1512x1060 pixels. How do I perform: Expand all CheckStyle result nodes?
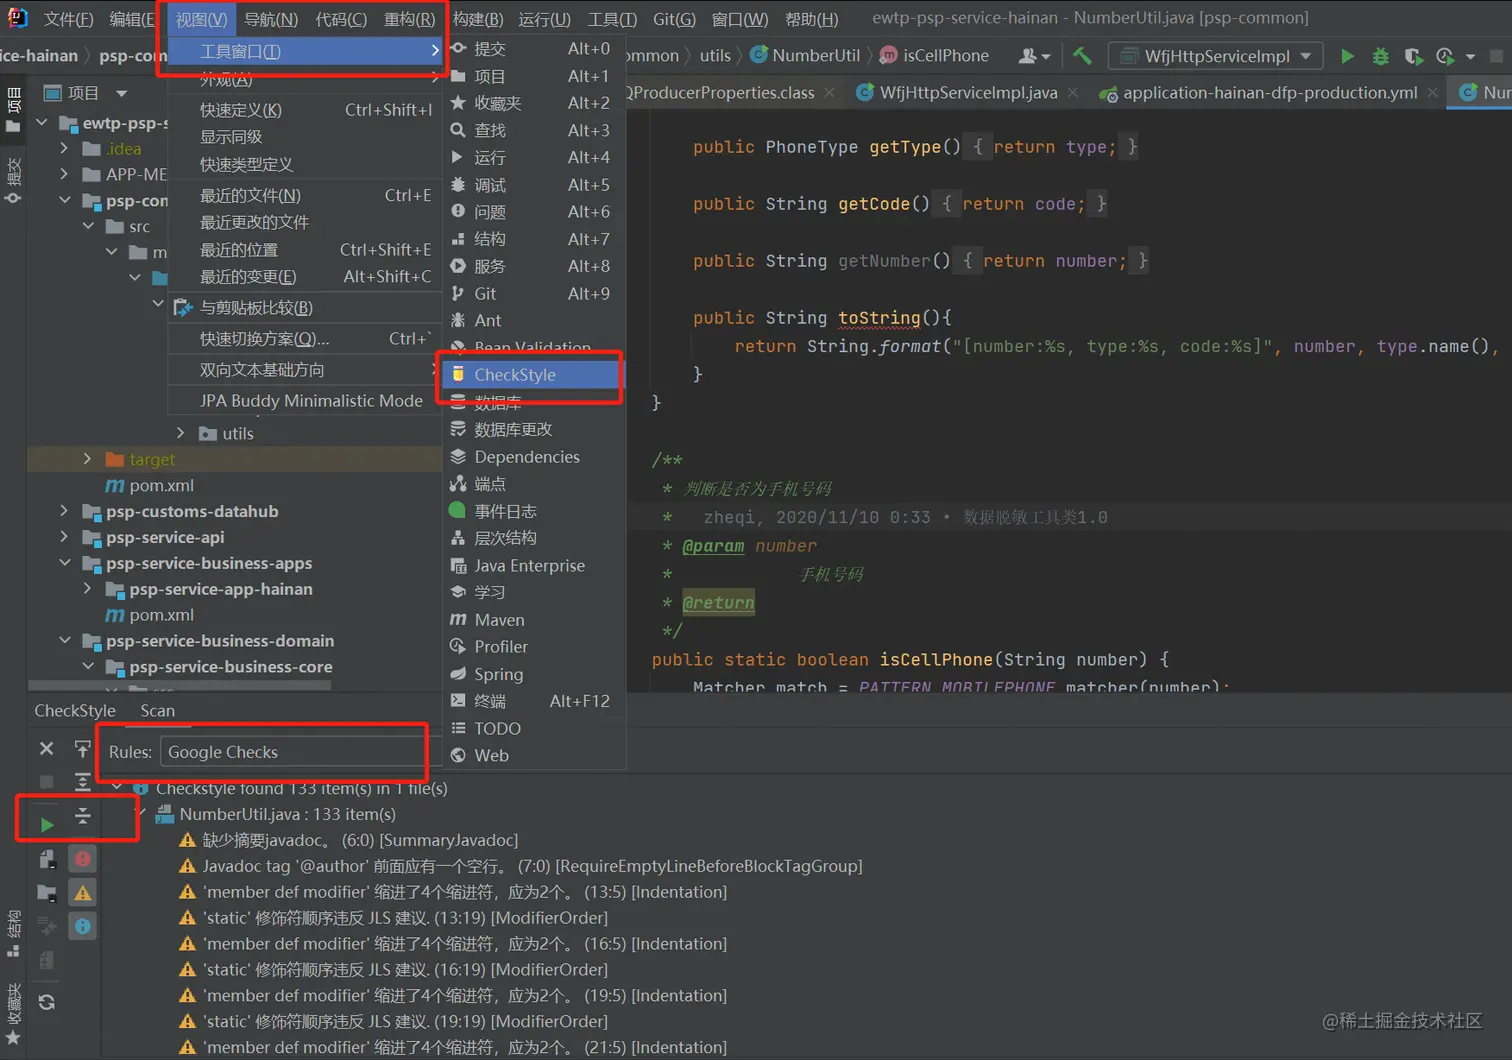tap(83, 781)
